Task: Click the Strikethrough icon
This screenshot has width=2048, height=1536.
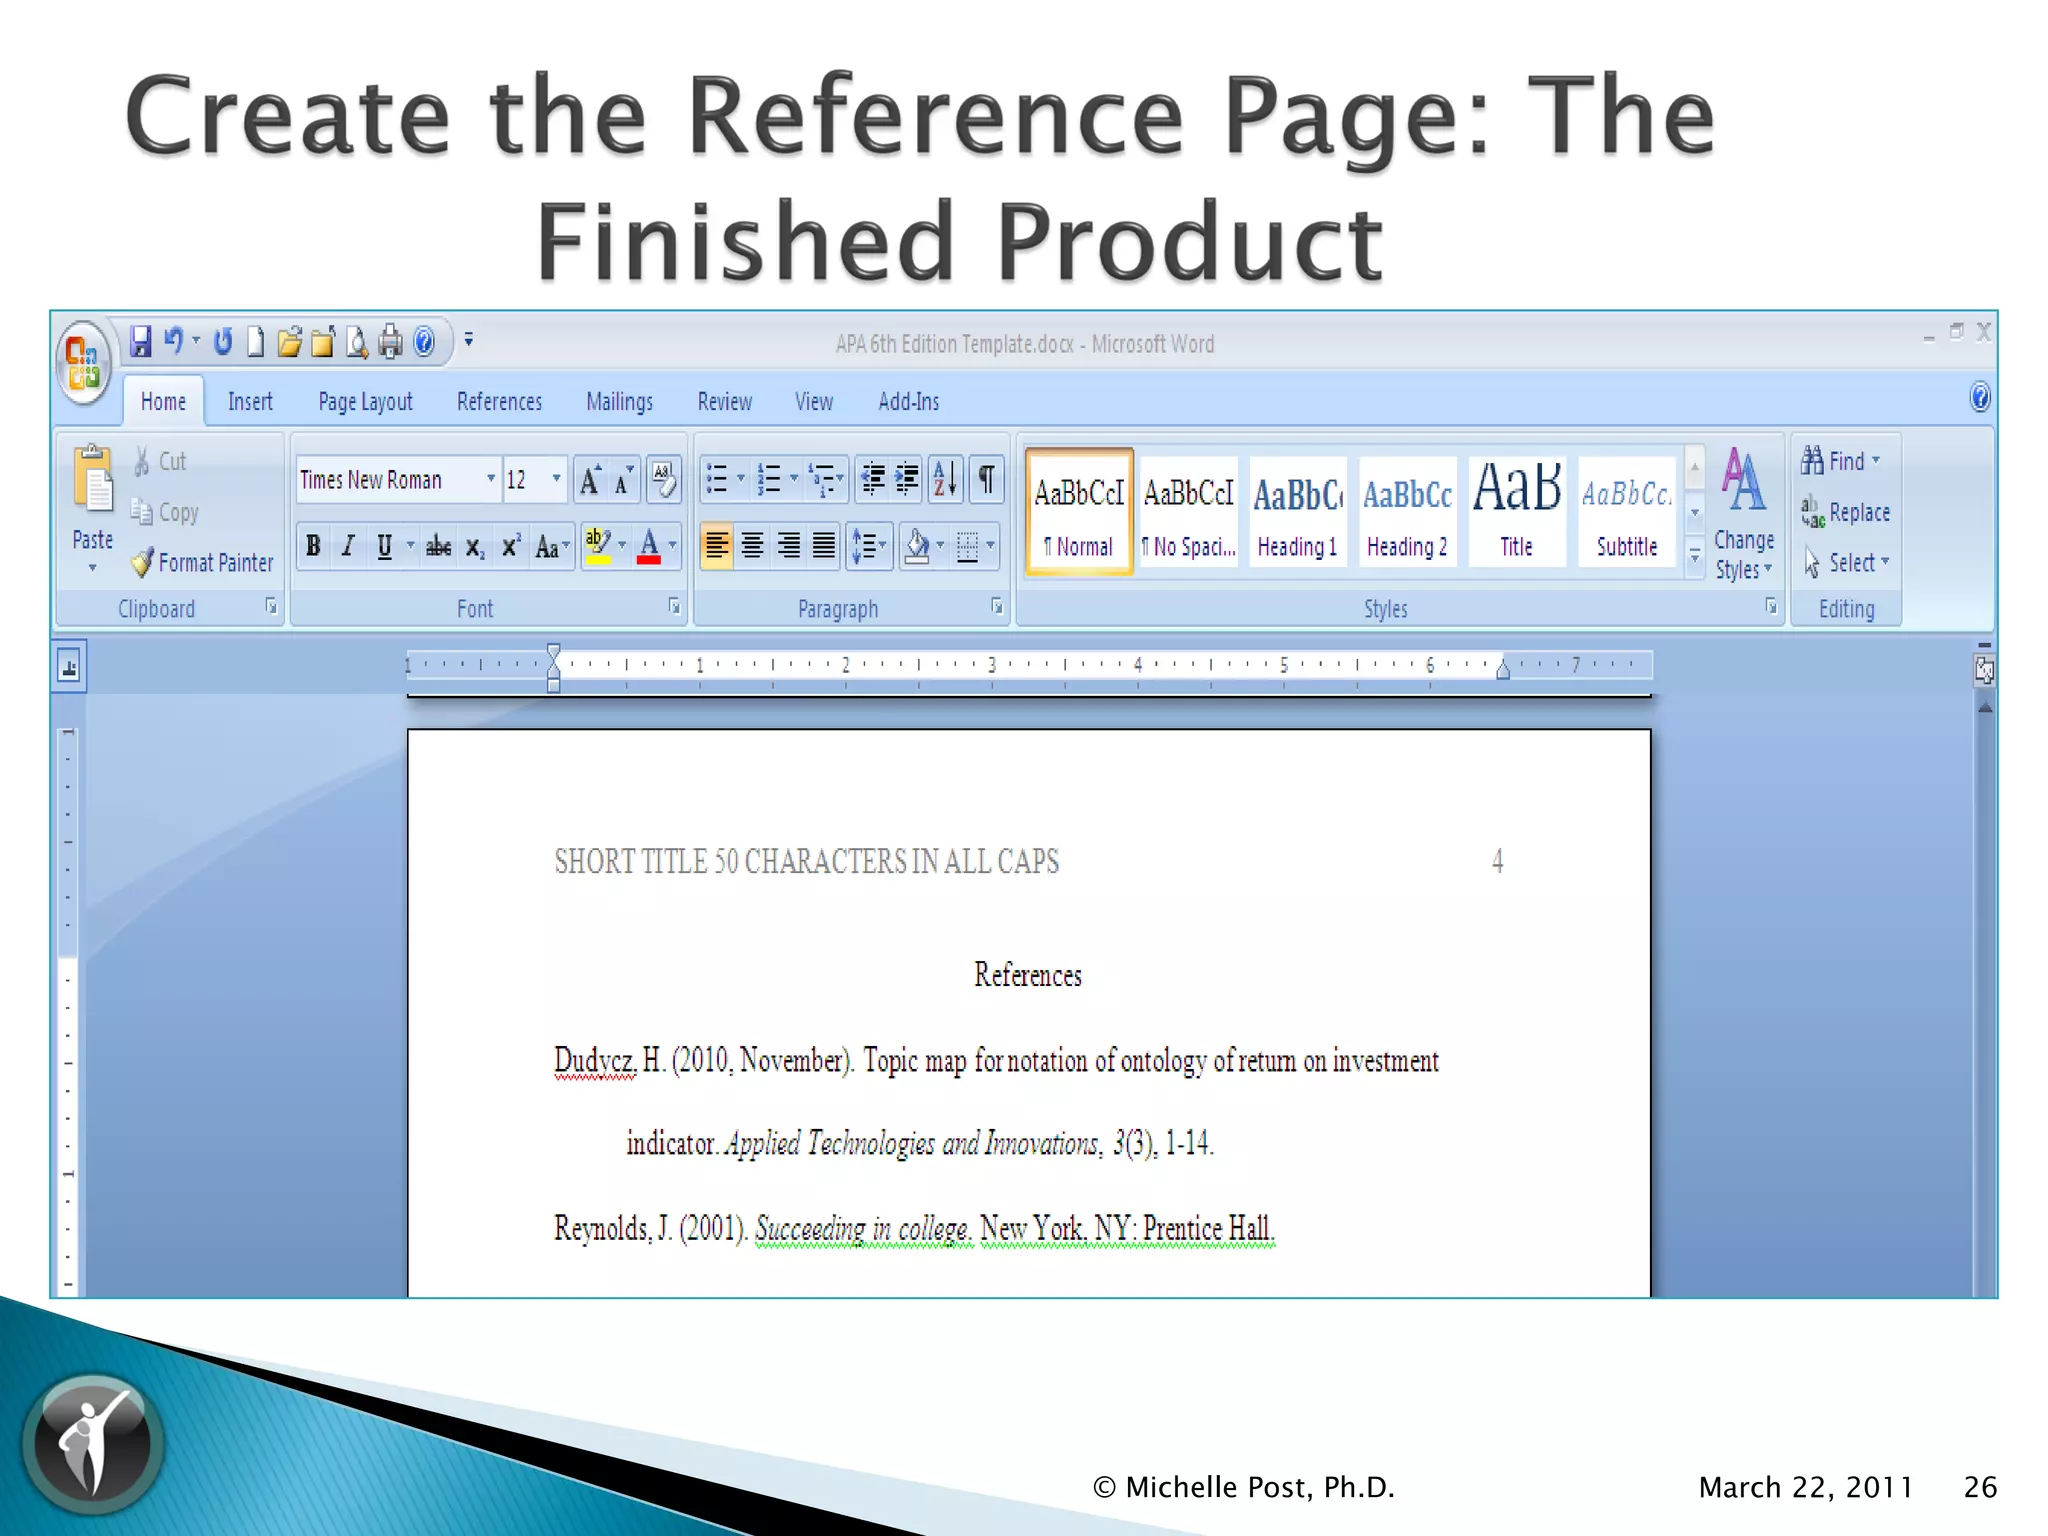Action: (438, 547)
